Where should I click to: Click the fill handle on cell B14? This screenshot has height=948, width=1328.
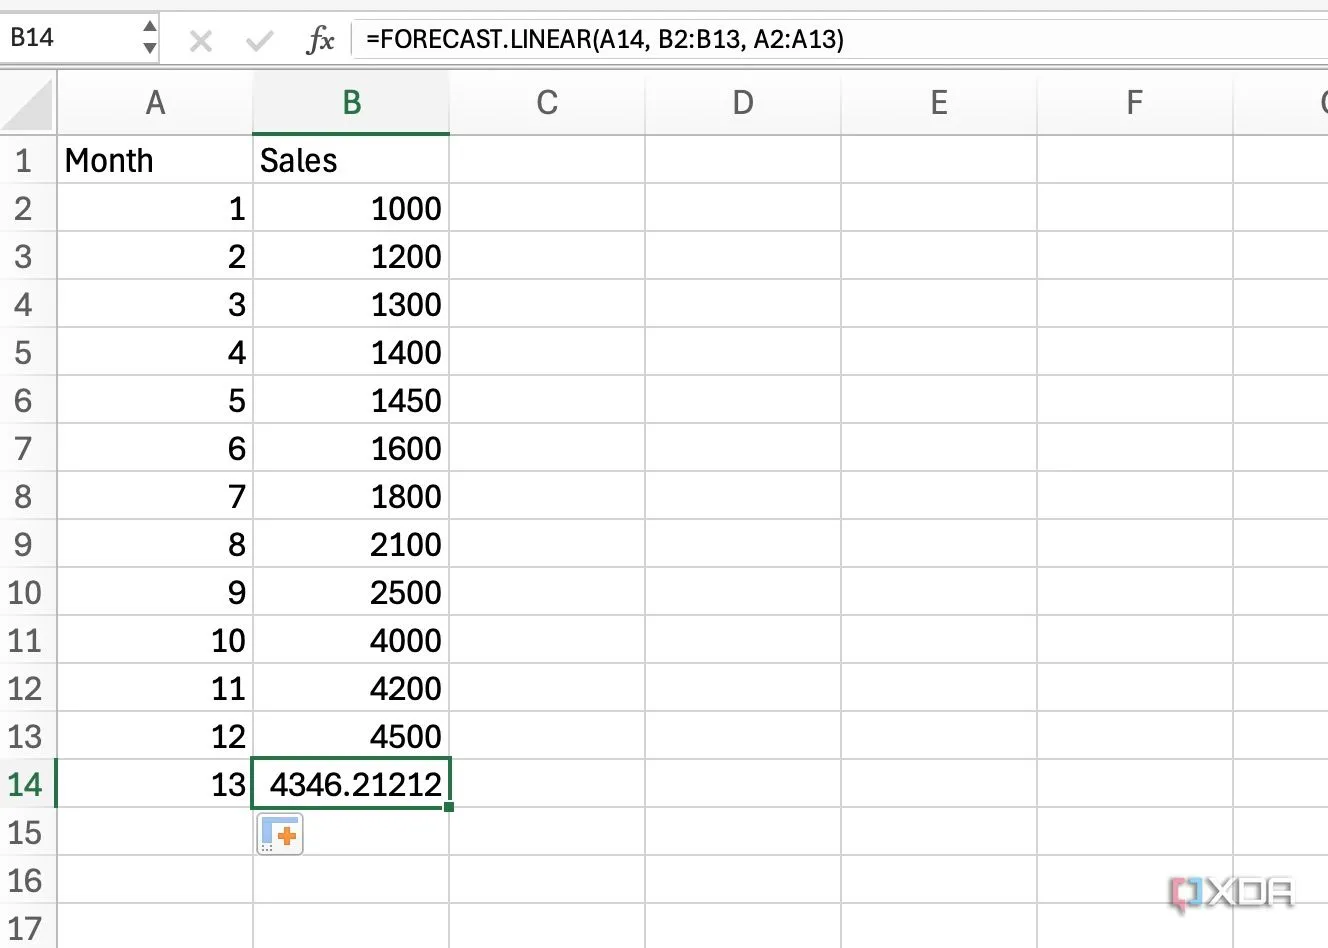click(x=449, y=806)
